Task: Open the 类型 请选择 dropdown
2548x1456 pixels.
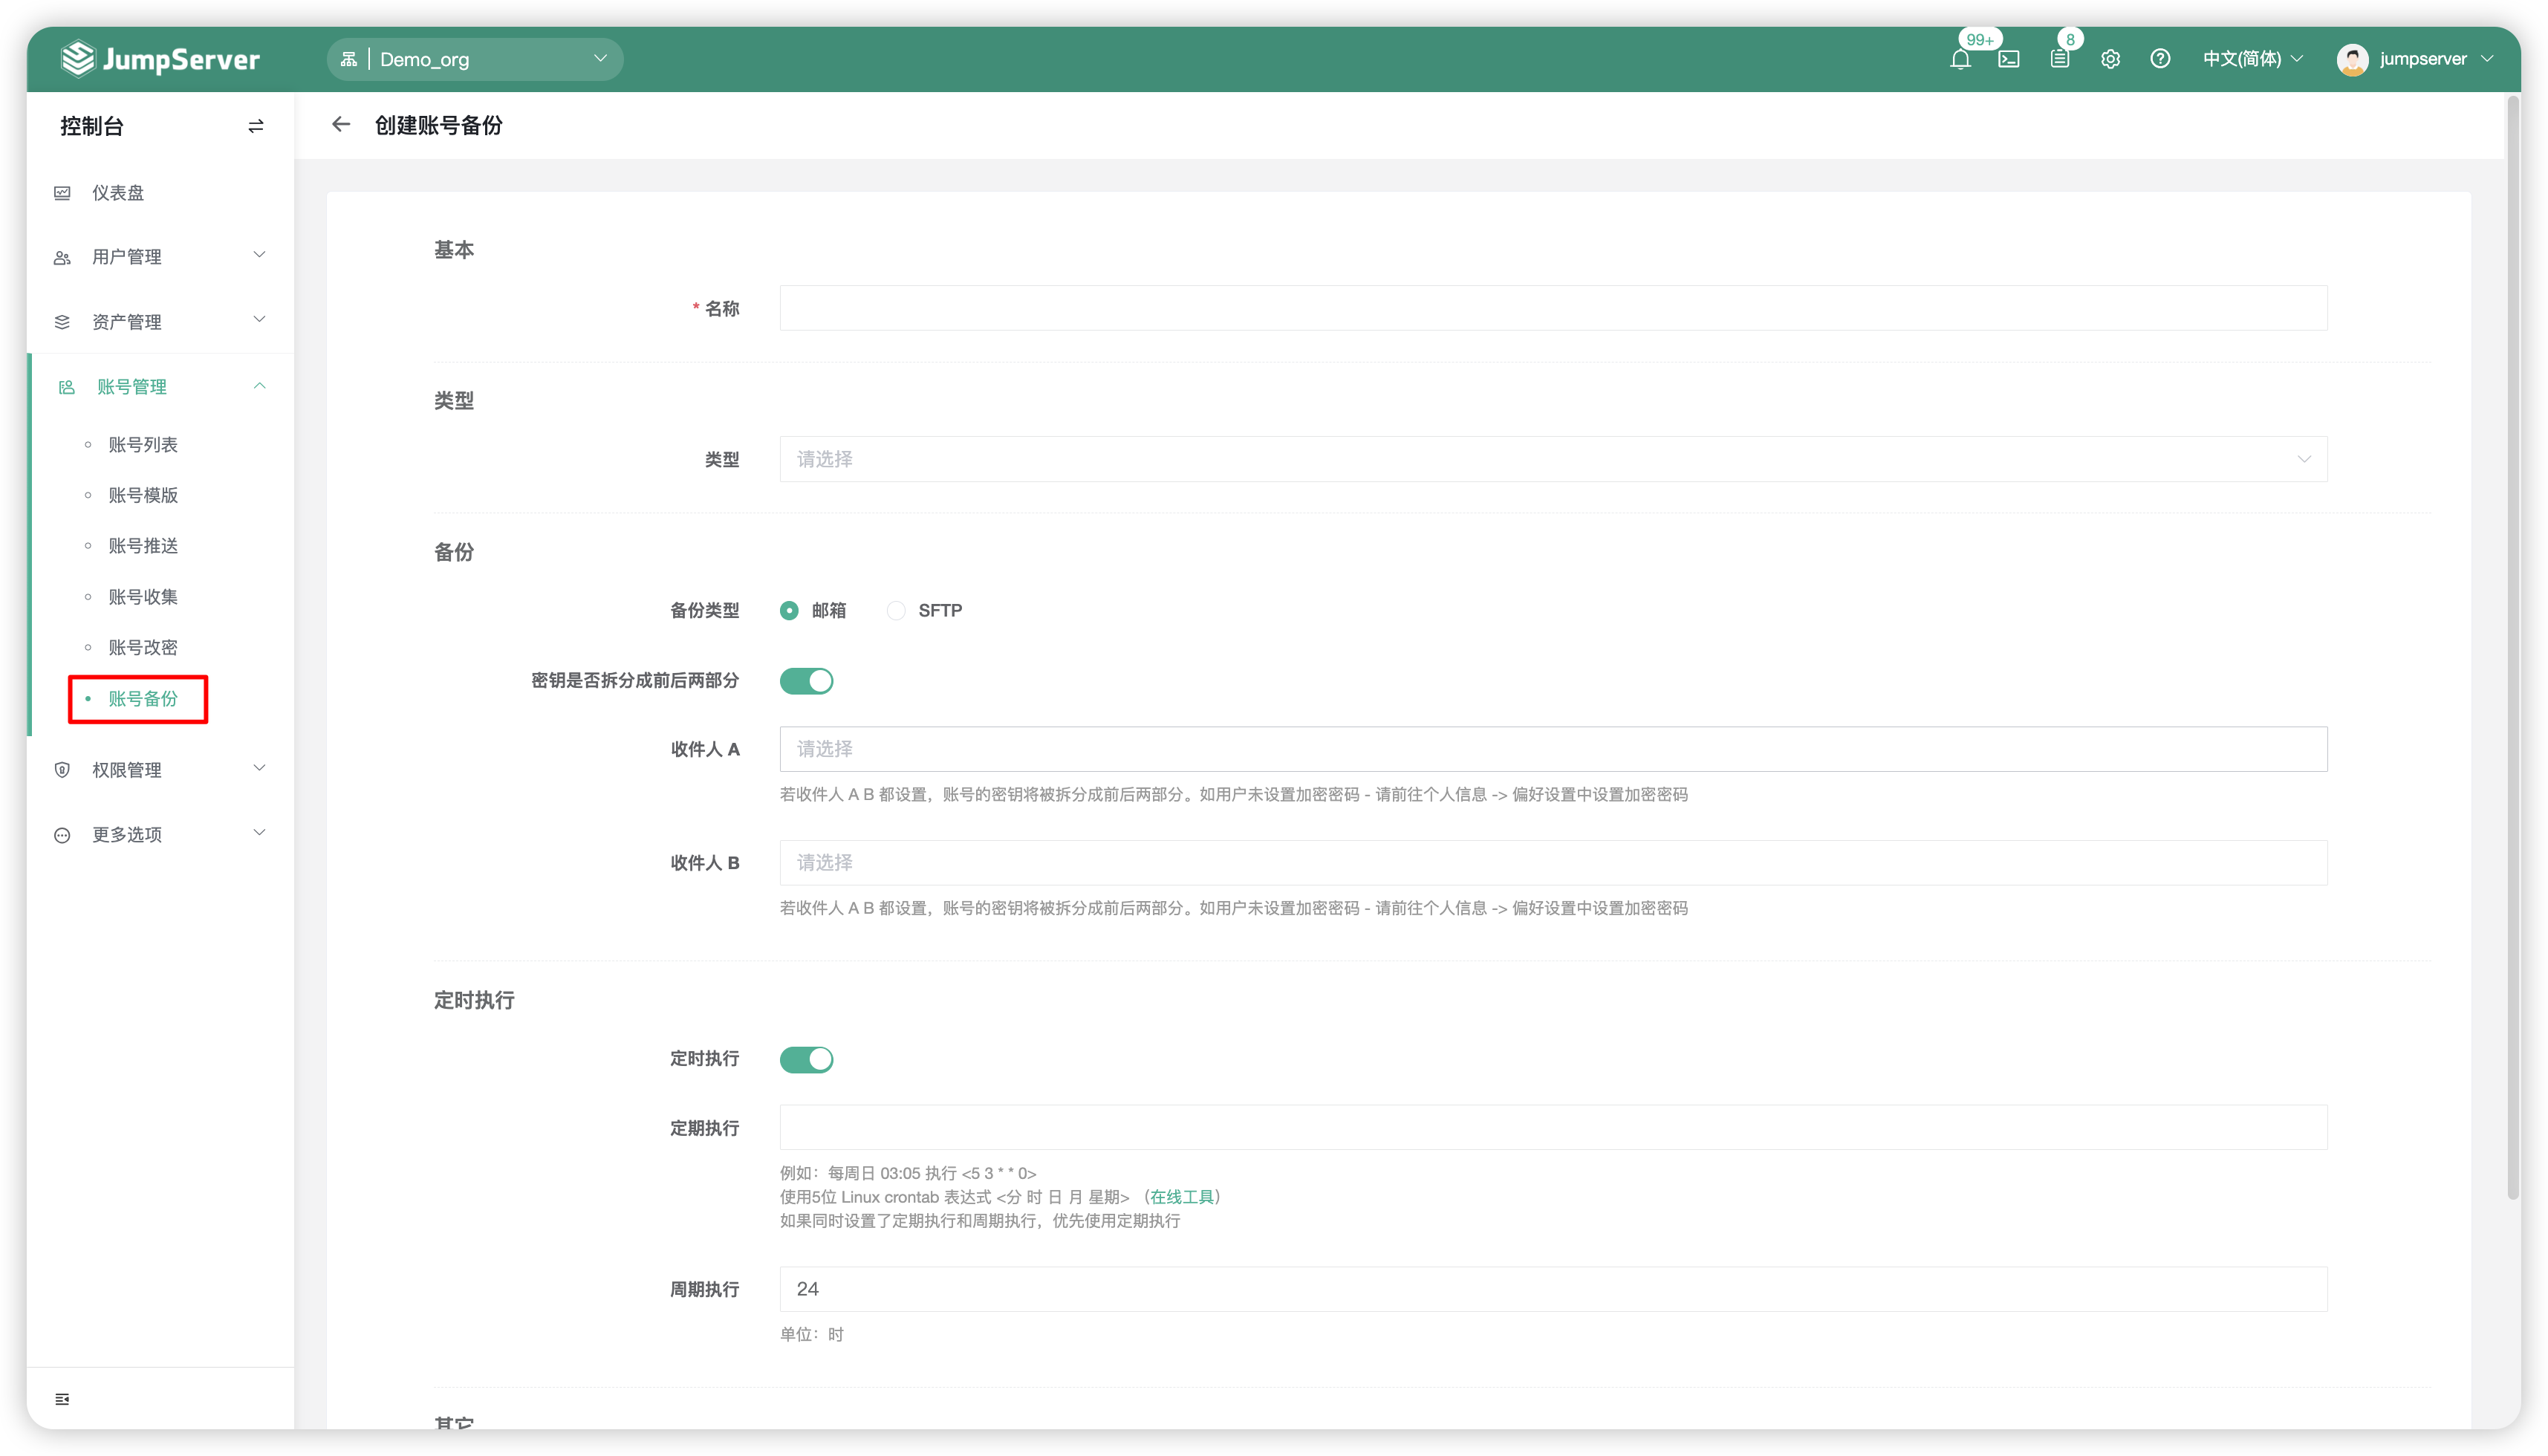Action: [x=1553, y=459]
